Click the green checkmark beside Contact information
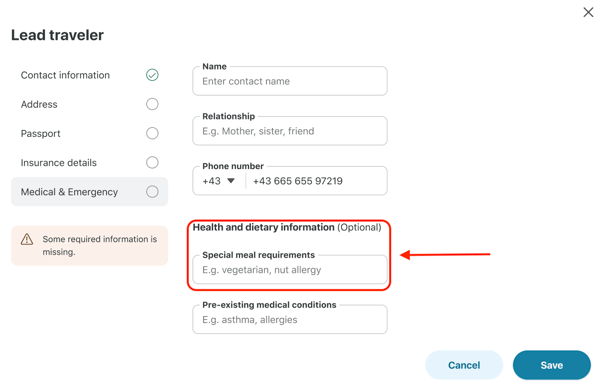The width and height of the screenshot is (600, 389). pos(152,75)
